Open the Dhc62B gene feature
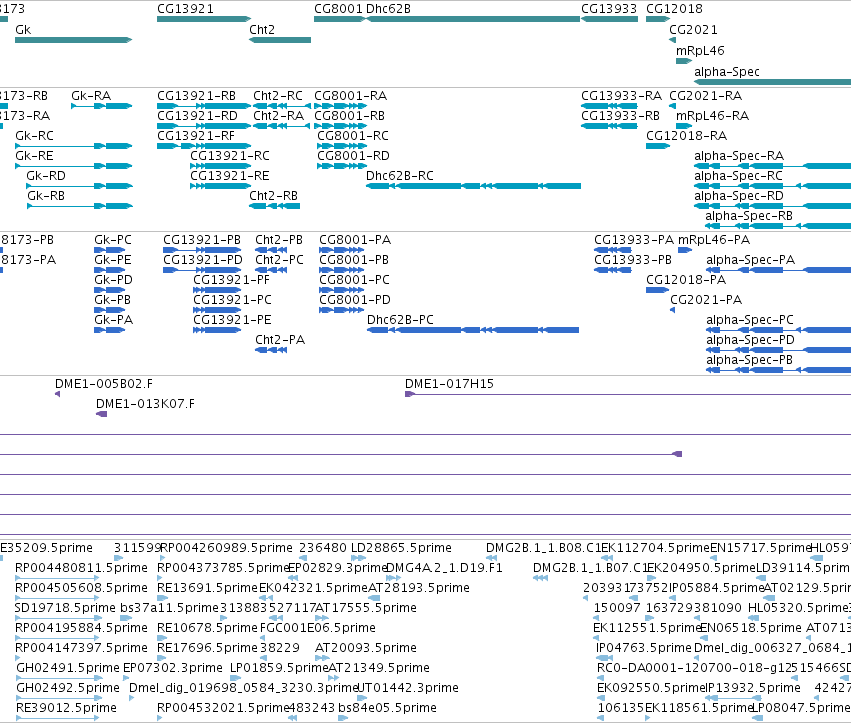The image size is (851, 723). click(473, 19)
